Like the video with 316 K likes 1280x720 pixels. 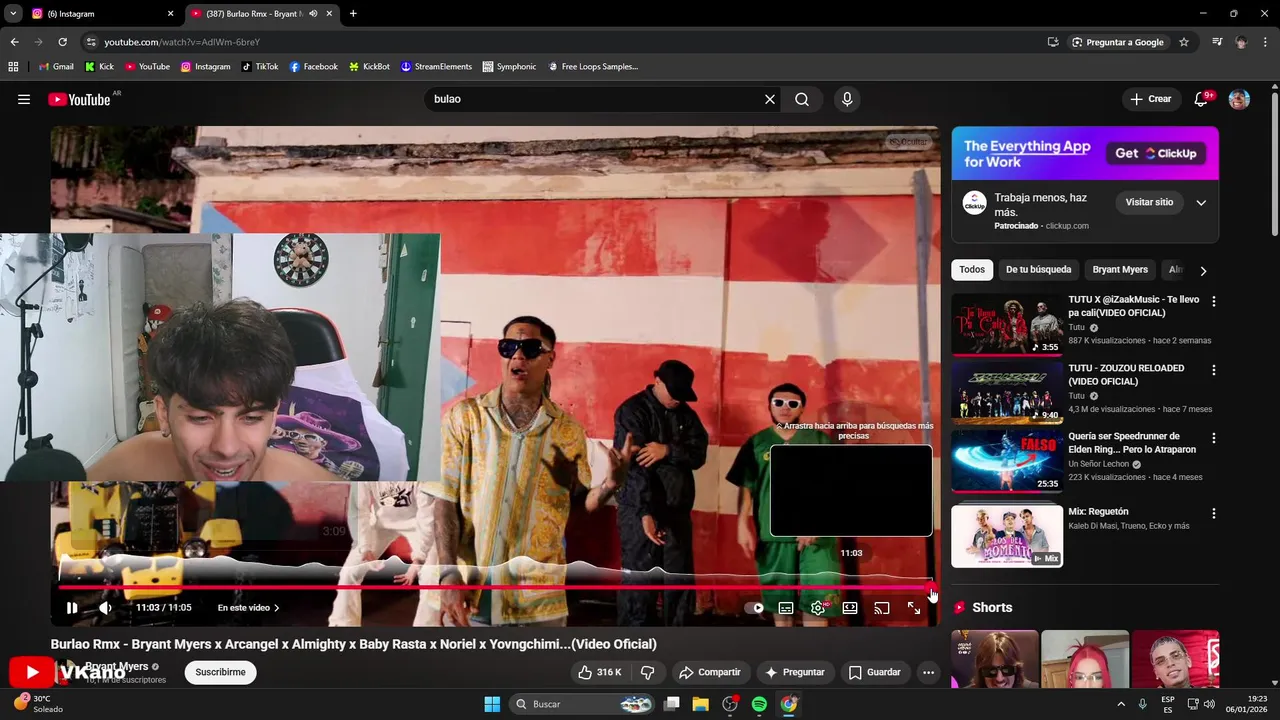600,672
